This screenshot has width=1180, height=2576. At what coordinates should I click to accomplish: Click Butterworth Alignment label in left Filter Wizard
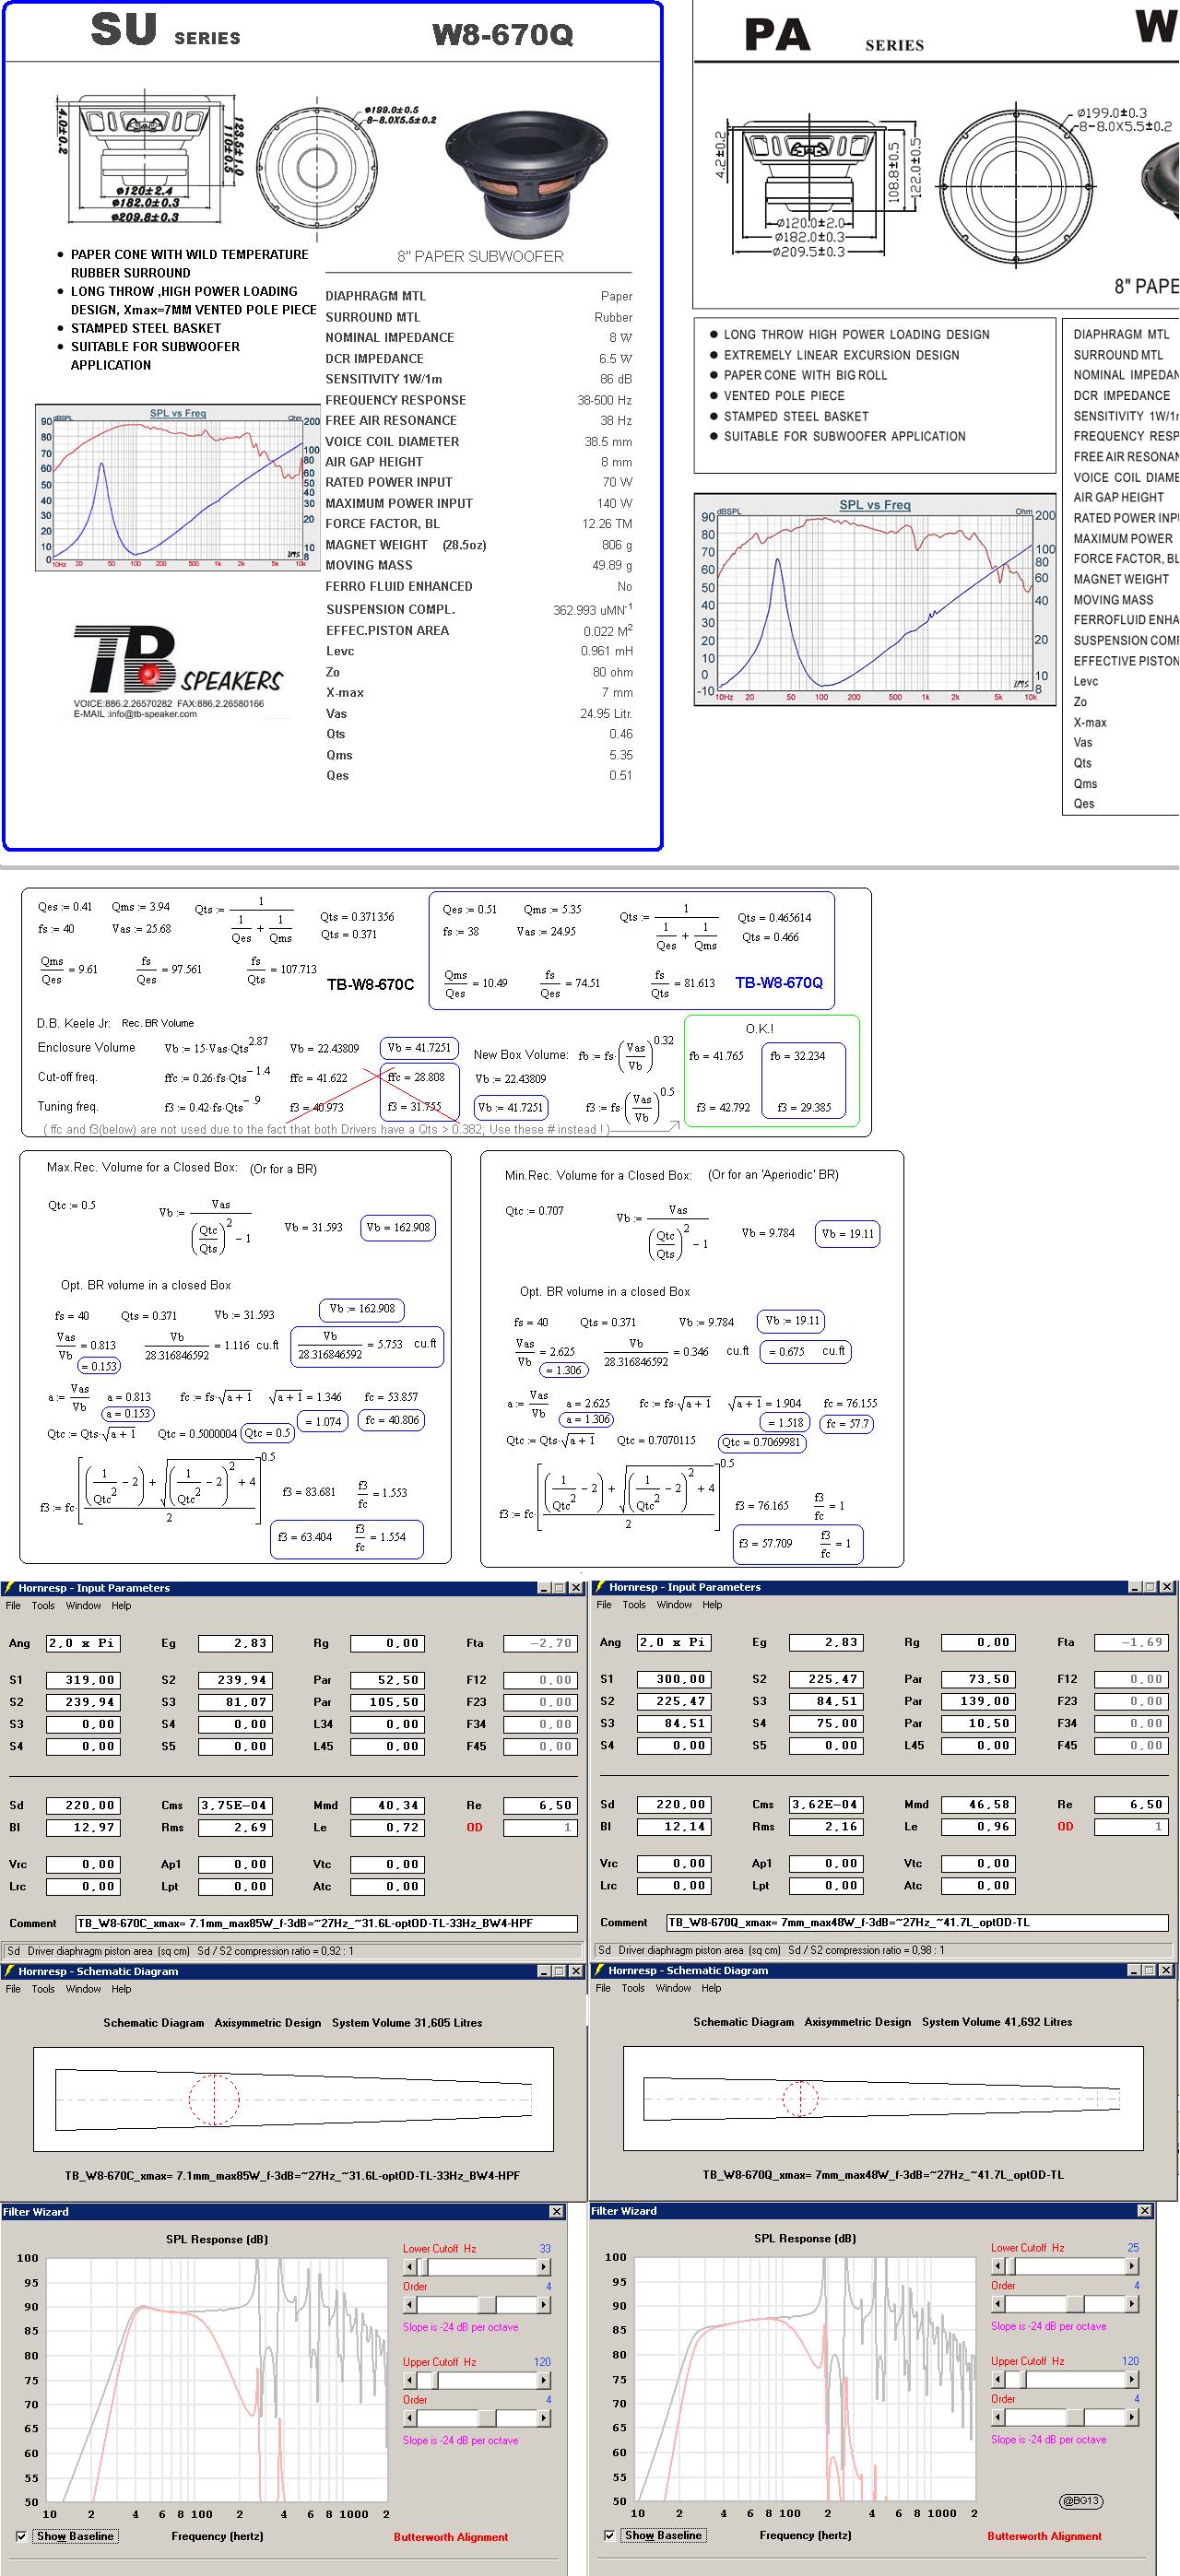coord(451,2537)
